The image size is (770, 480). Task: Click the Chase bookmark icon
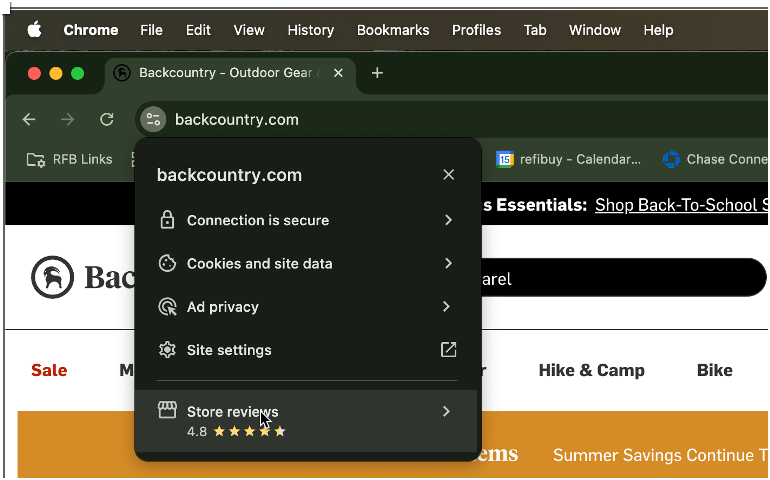click(671, 159)
